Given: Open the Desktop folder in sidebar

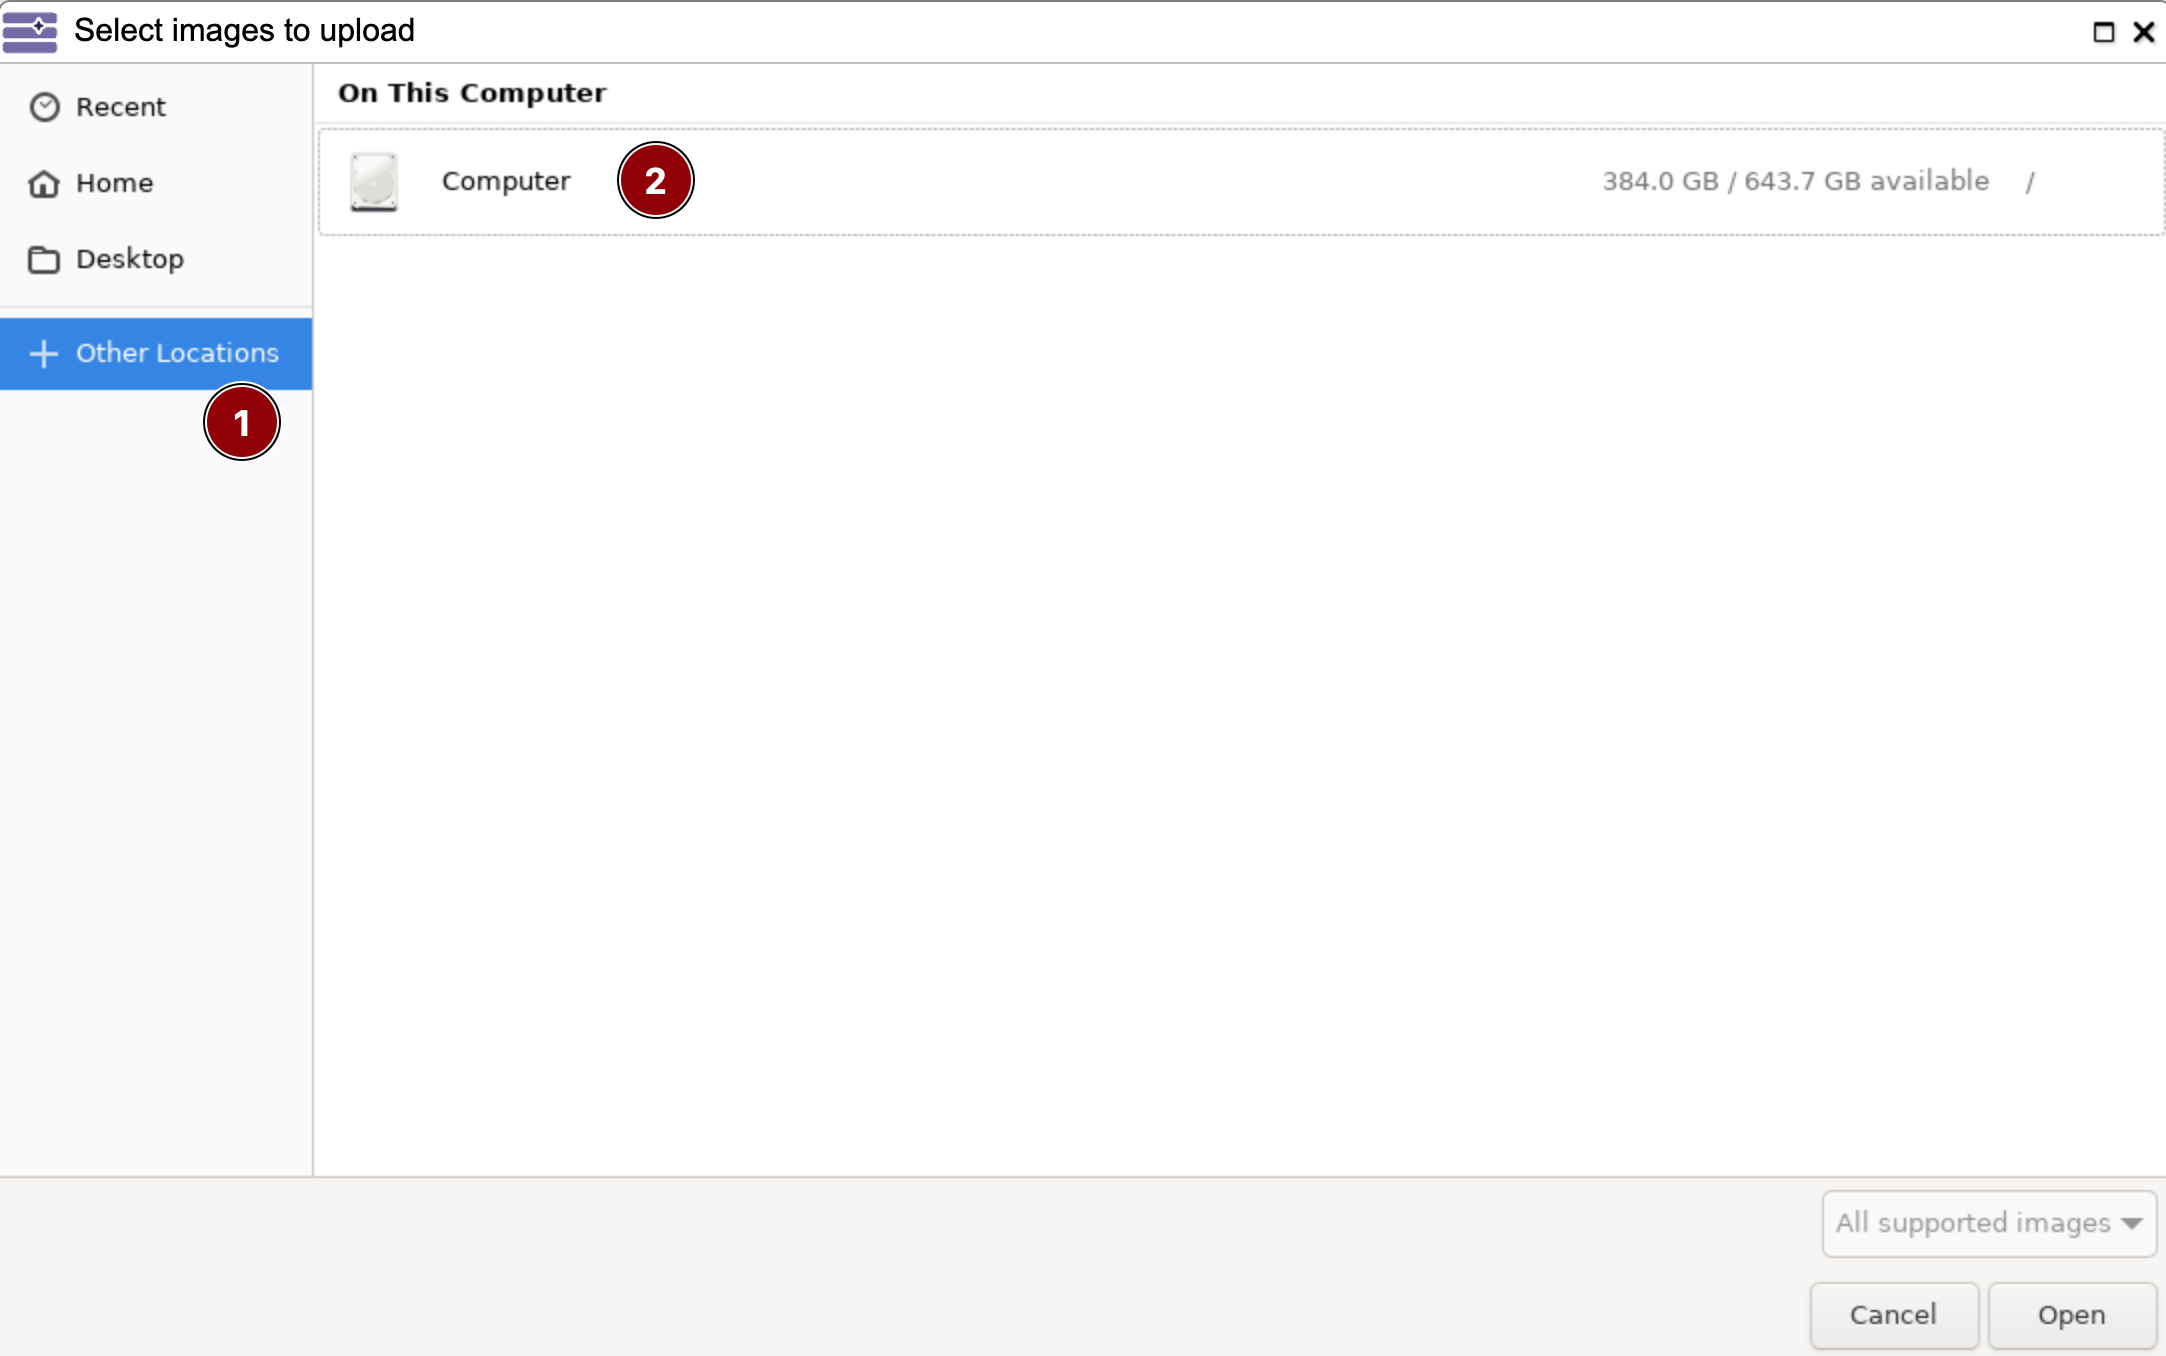Looking at the screenshot, I should 156,259.
